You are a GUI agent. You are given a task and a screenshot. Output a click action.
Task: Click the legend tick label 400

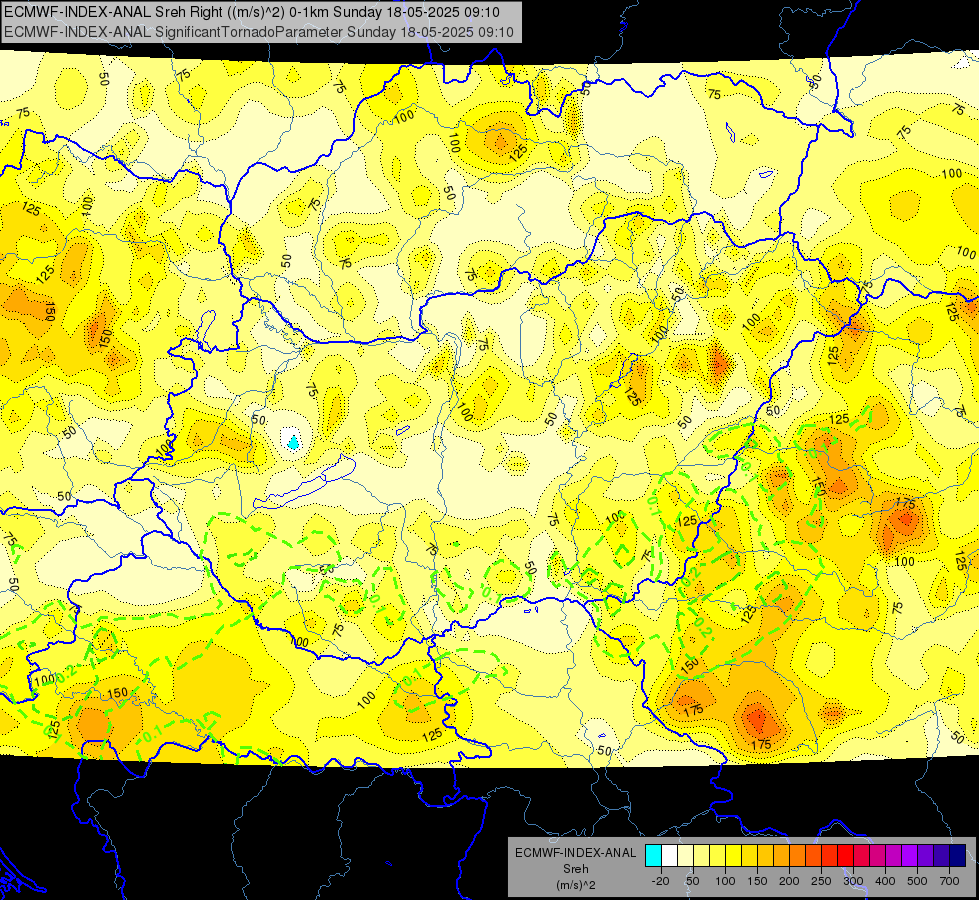click(x=885, y=881)
